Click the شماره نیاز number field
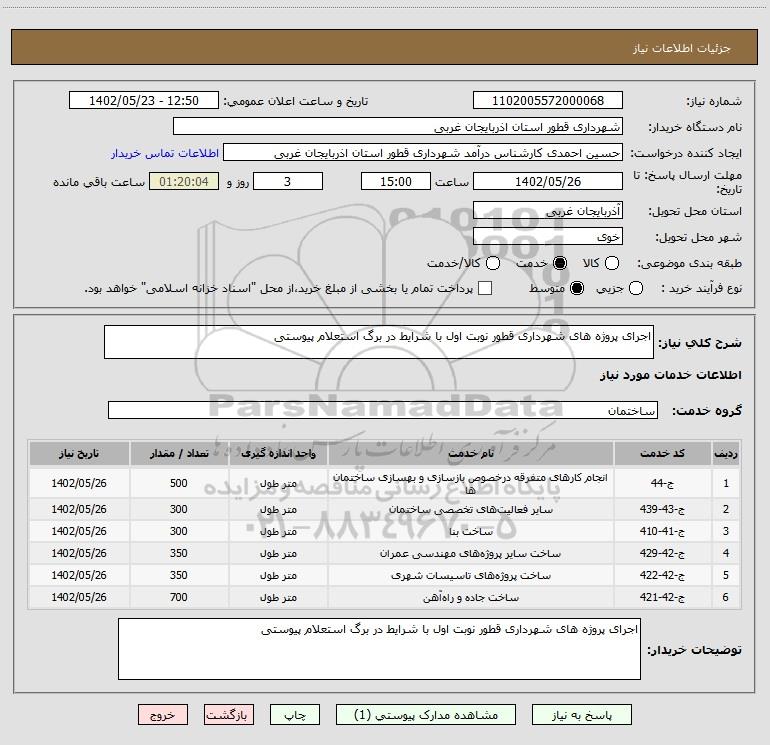Viewport: 770px width, 745px height. pyautogui.click(x=548, y=101)
